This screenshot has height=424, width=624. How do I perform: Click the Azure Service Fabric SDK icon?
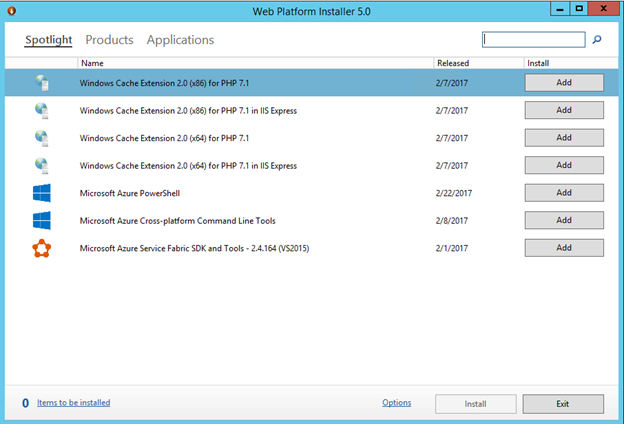pos(41,247)
